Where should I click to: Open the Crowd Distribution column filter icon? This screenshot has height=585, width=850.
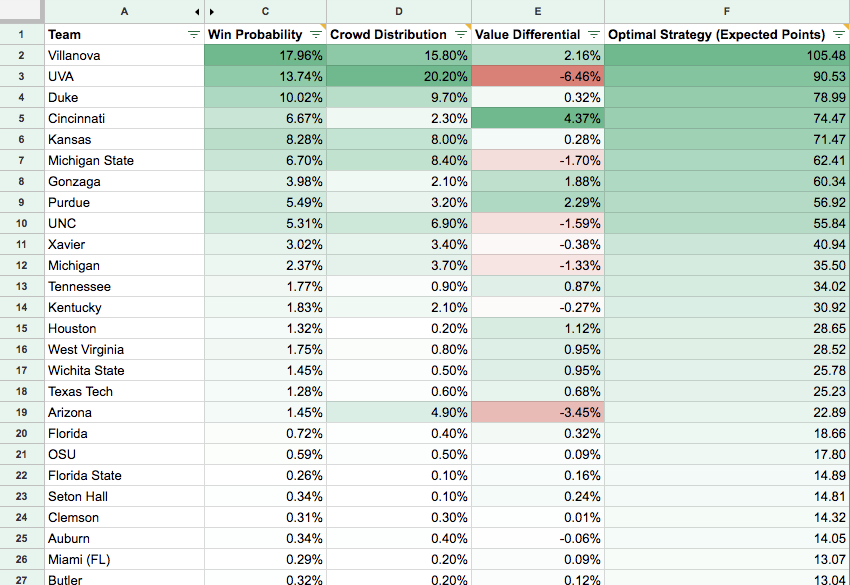click(x=461, y=35)
